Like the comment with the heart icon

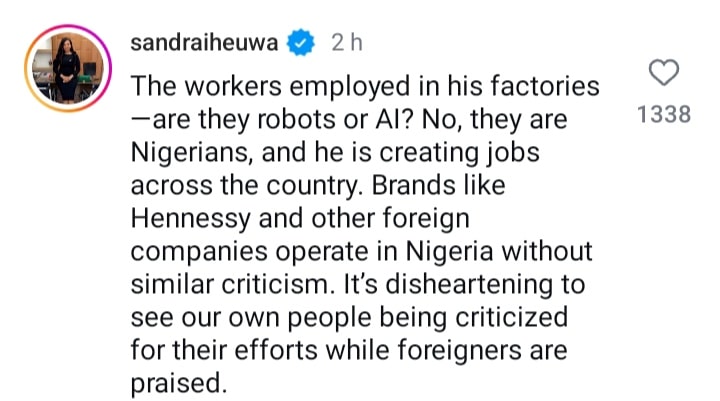tap(664, 73)
